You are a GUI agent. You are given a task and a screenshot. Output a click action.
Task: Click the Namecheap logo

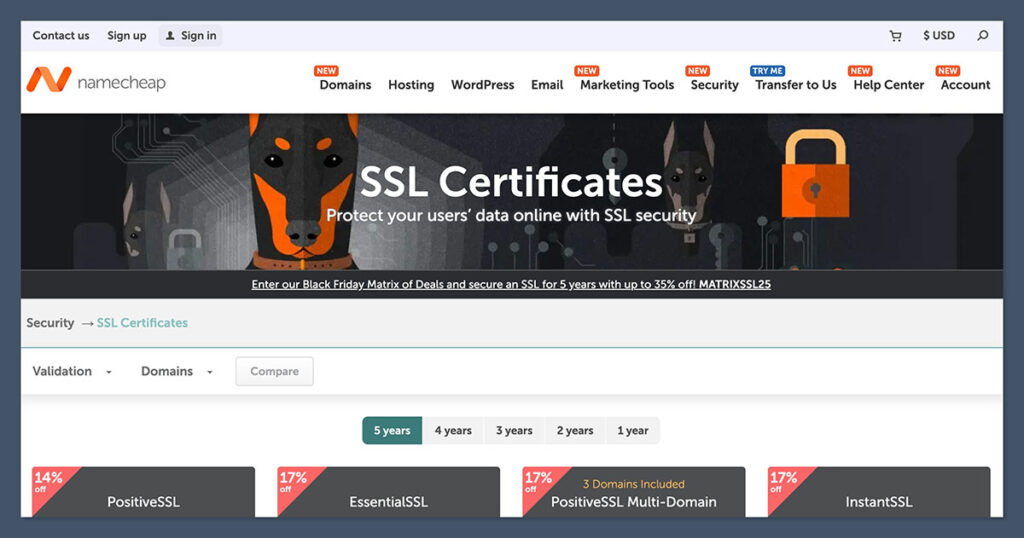tap(96, 81)
